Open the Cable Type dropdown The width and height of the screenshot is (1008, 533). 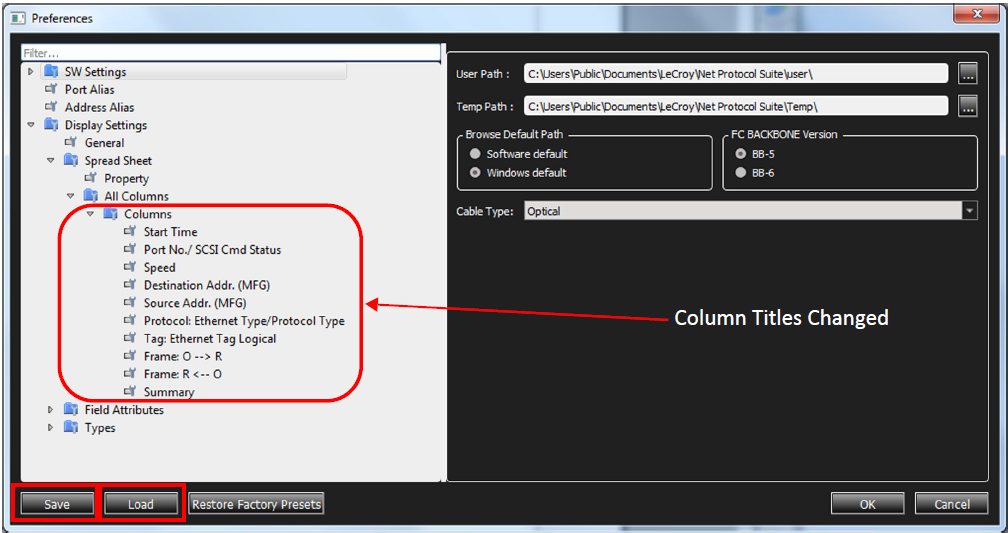click(x=969, y=211)
